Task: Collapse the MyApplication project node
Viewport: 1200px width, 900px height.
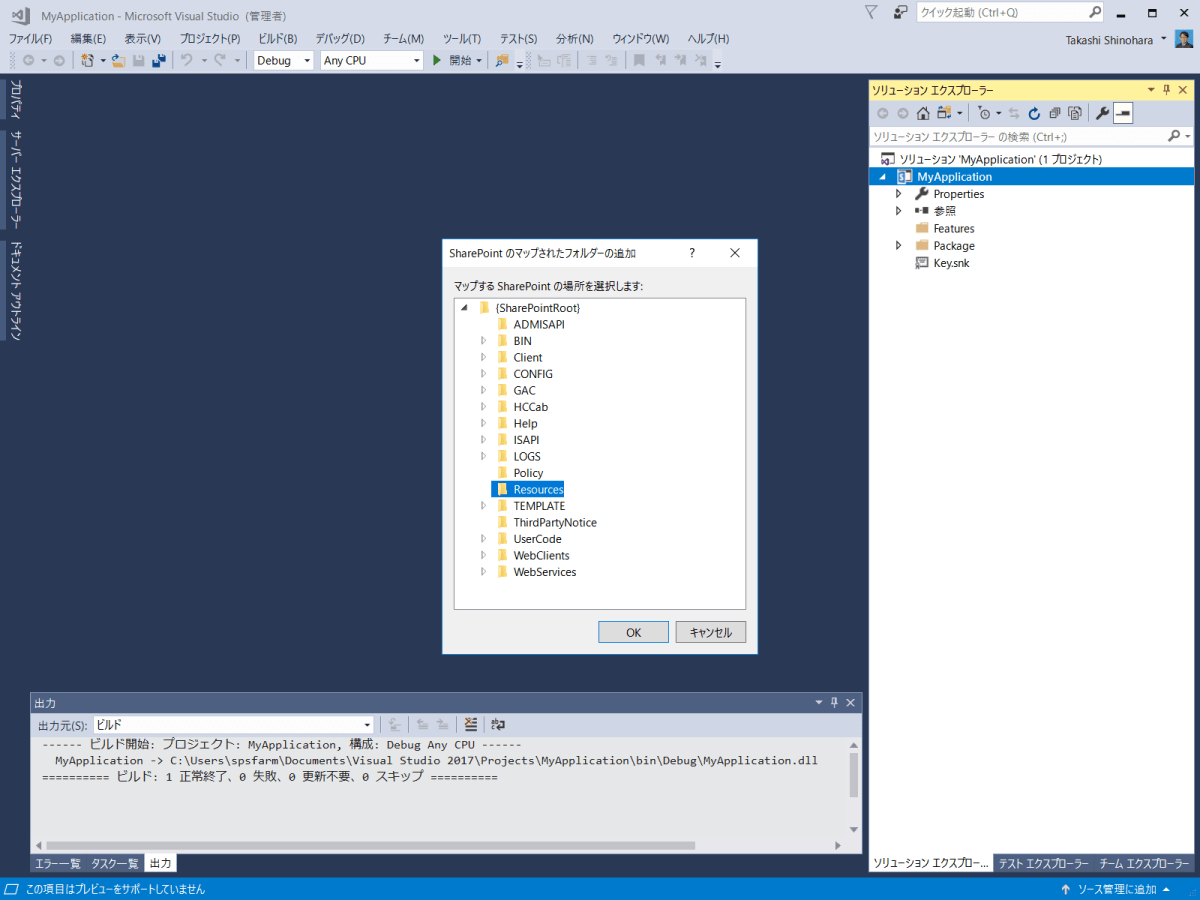Action: click(882, 177)
